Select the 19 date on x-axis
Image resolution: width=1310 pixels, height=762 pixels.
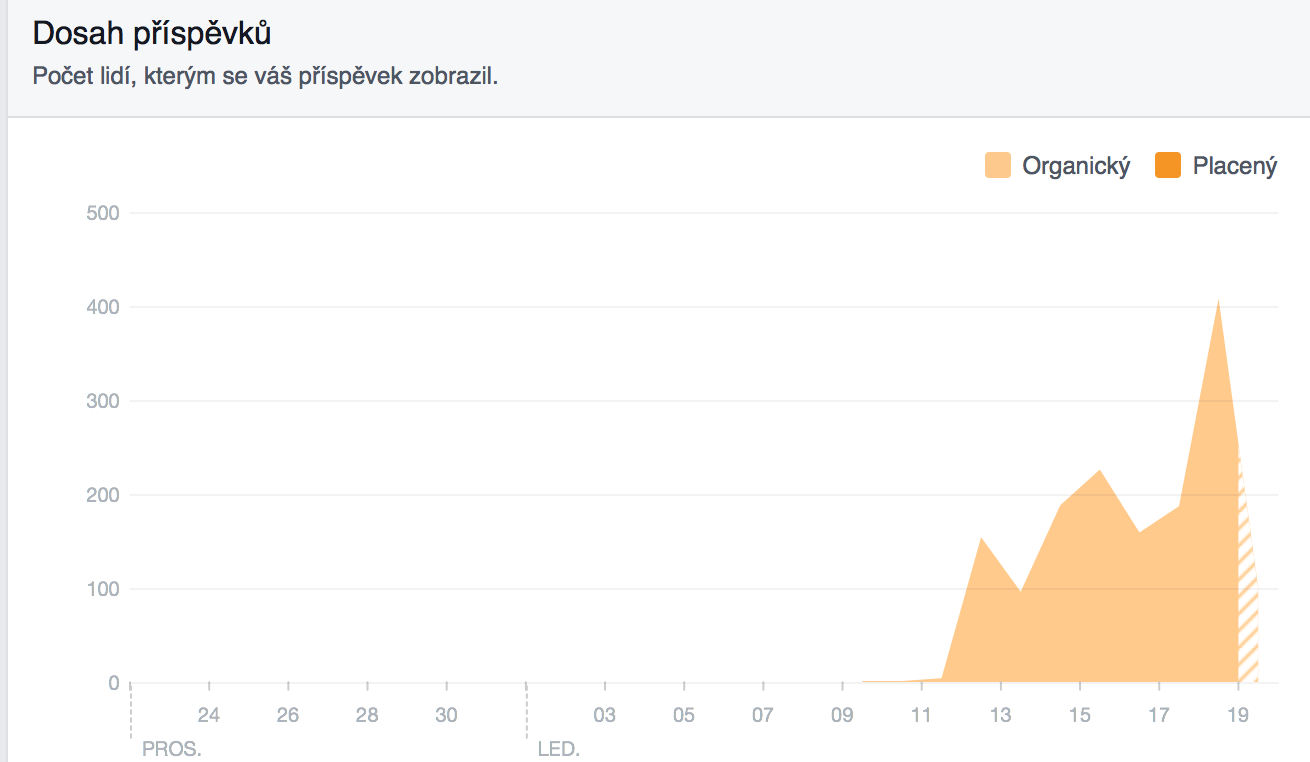point(1238,715)
